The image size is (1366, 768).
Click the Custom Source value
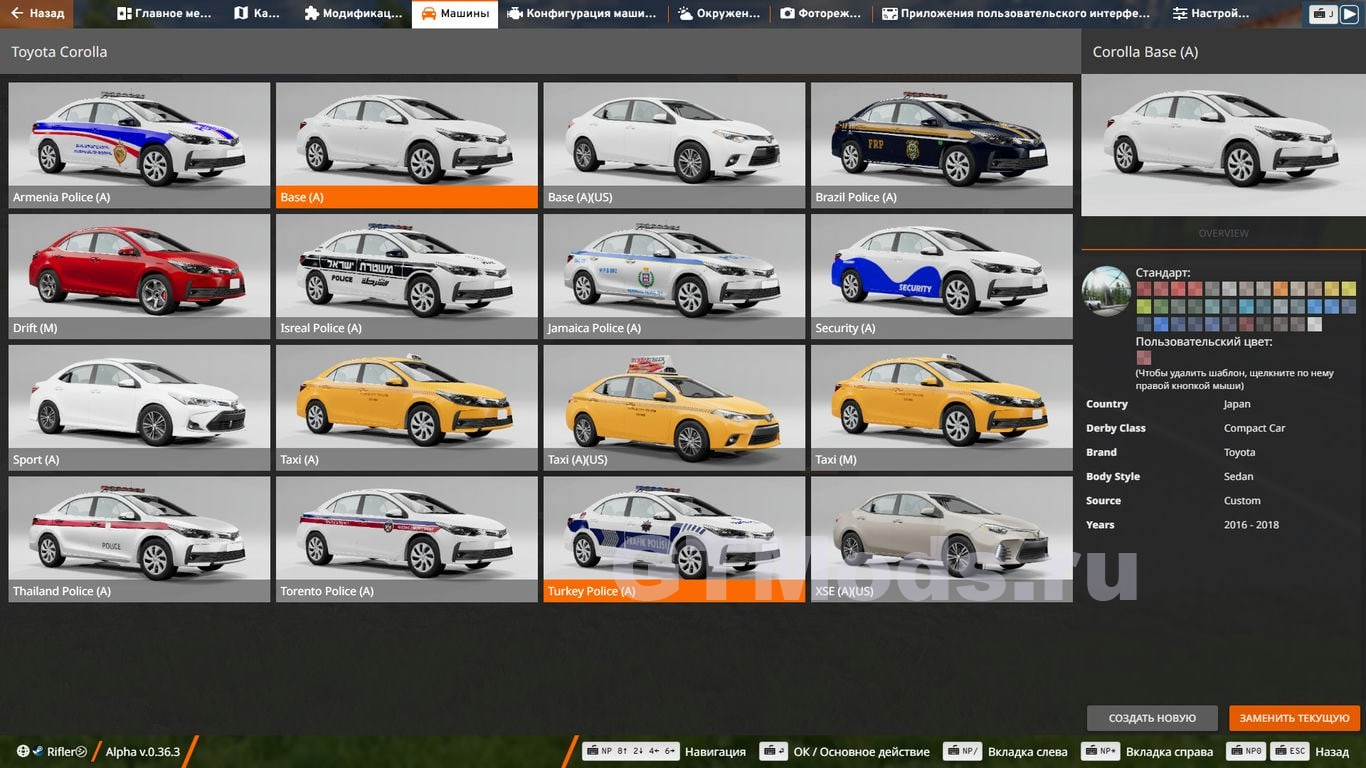coord(1242,500)
